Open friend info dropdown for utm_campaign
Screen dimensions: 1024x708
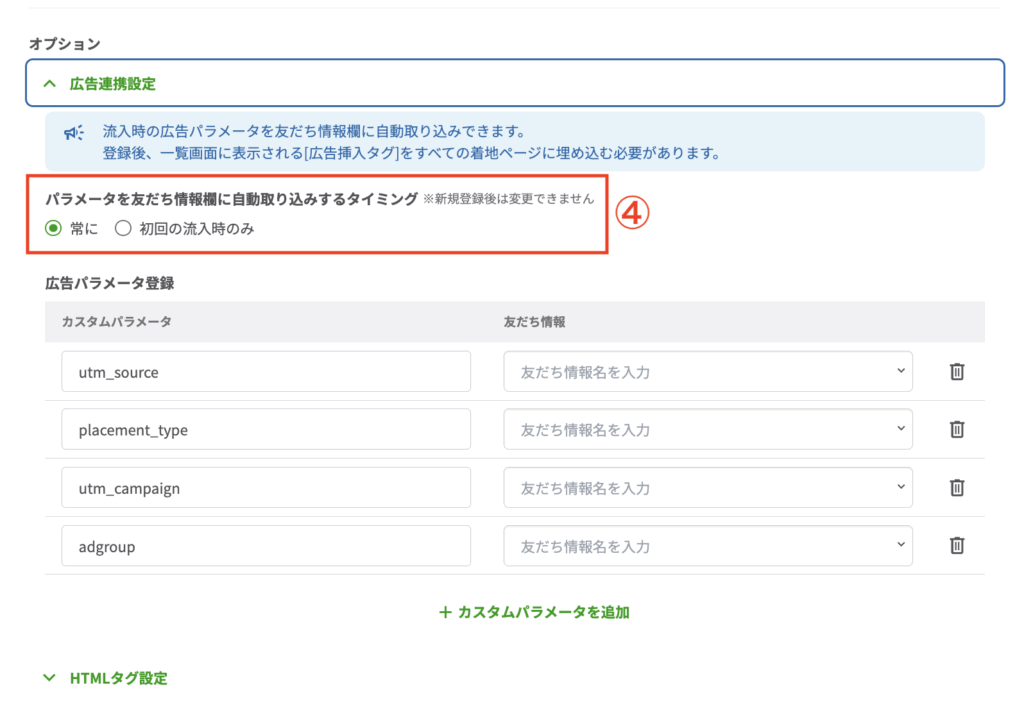(x=707, y=488)
